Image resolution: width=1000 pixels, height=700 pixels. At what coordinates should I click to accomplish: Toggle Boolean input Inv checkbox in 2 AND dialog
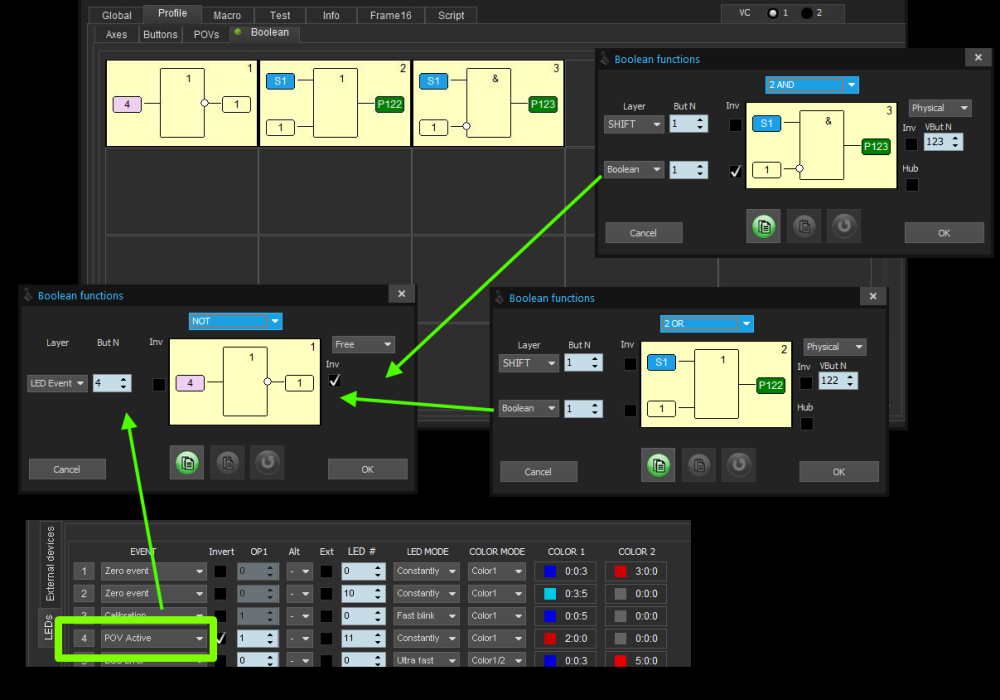coord(735,171)
